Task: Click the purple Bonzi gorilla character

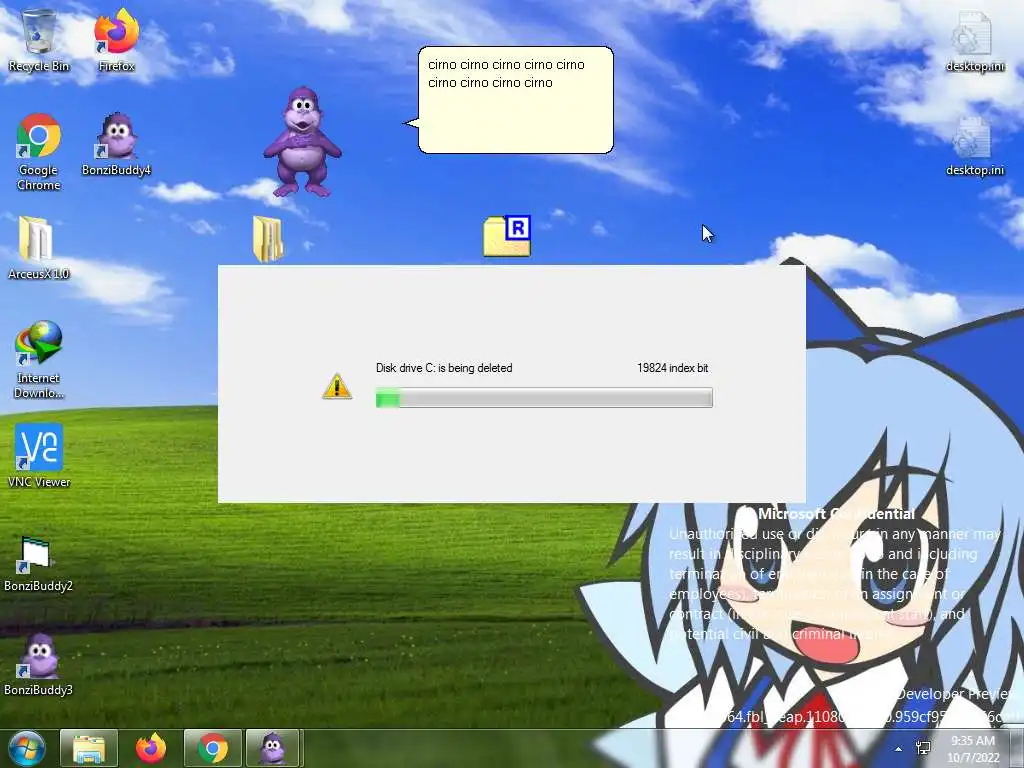Action: click(302, 142)
